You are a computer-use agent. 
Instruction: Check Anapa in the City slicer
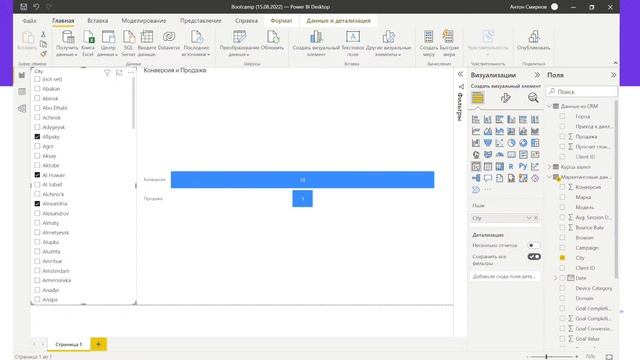(x=37, y=299)
